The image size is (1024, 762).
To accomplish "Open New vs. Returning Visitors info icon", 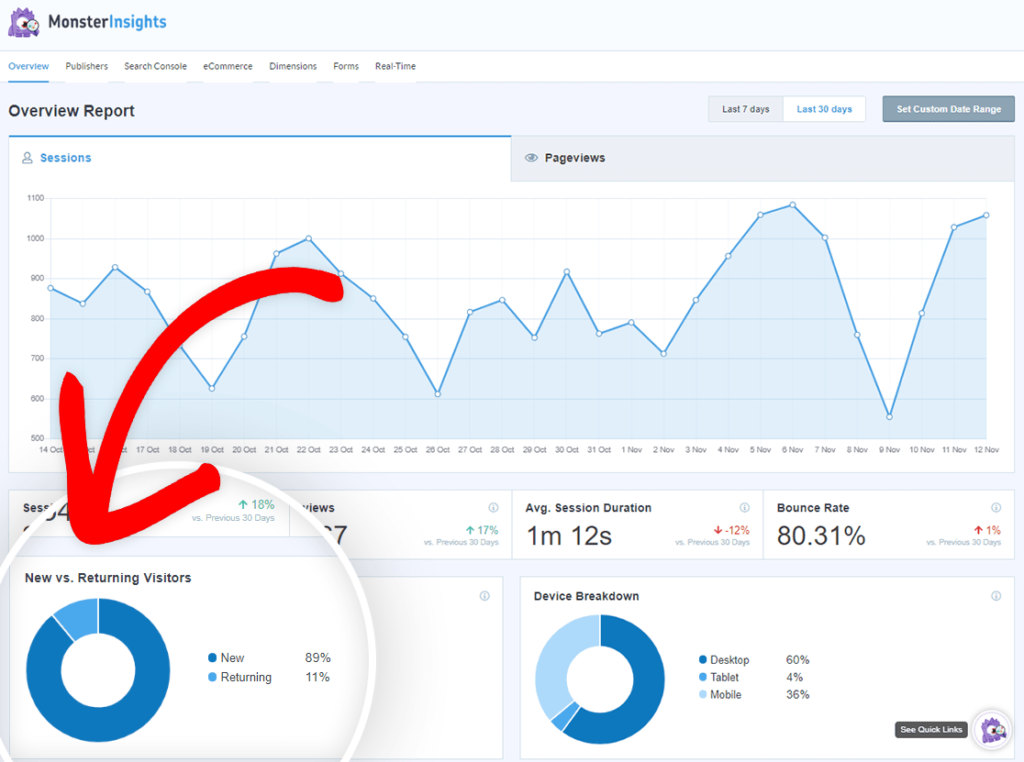I will pyautogui.click(x=485, y=595).
